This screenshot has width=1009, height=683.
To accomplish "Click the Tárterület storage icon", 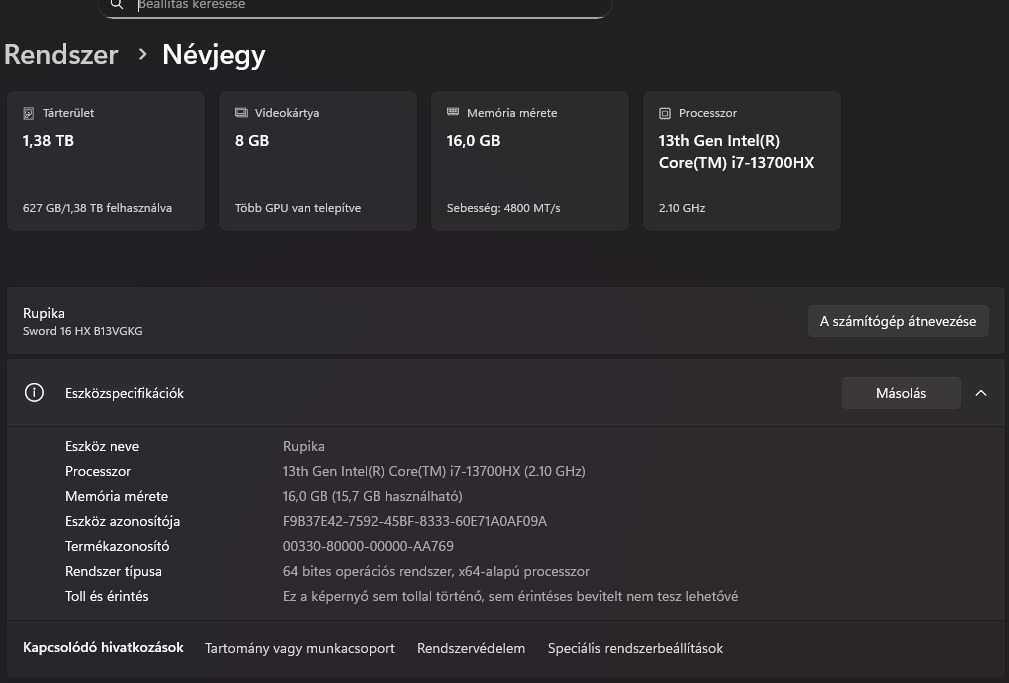I will pos(29,113).
